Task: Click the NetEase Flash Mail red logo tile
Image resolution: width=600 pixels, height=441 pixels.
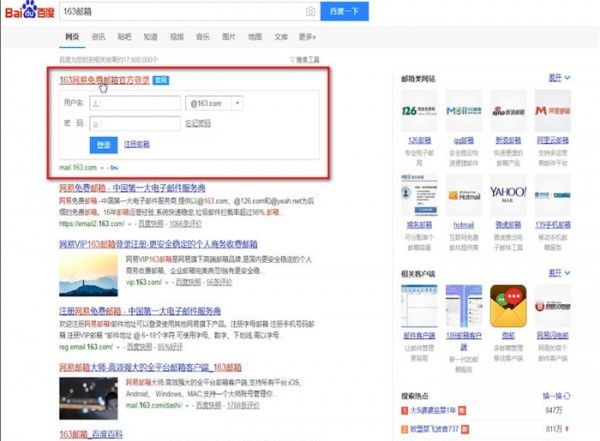Action: 553,306
